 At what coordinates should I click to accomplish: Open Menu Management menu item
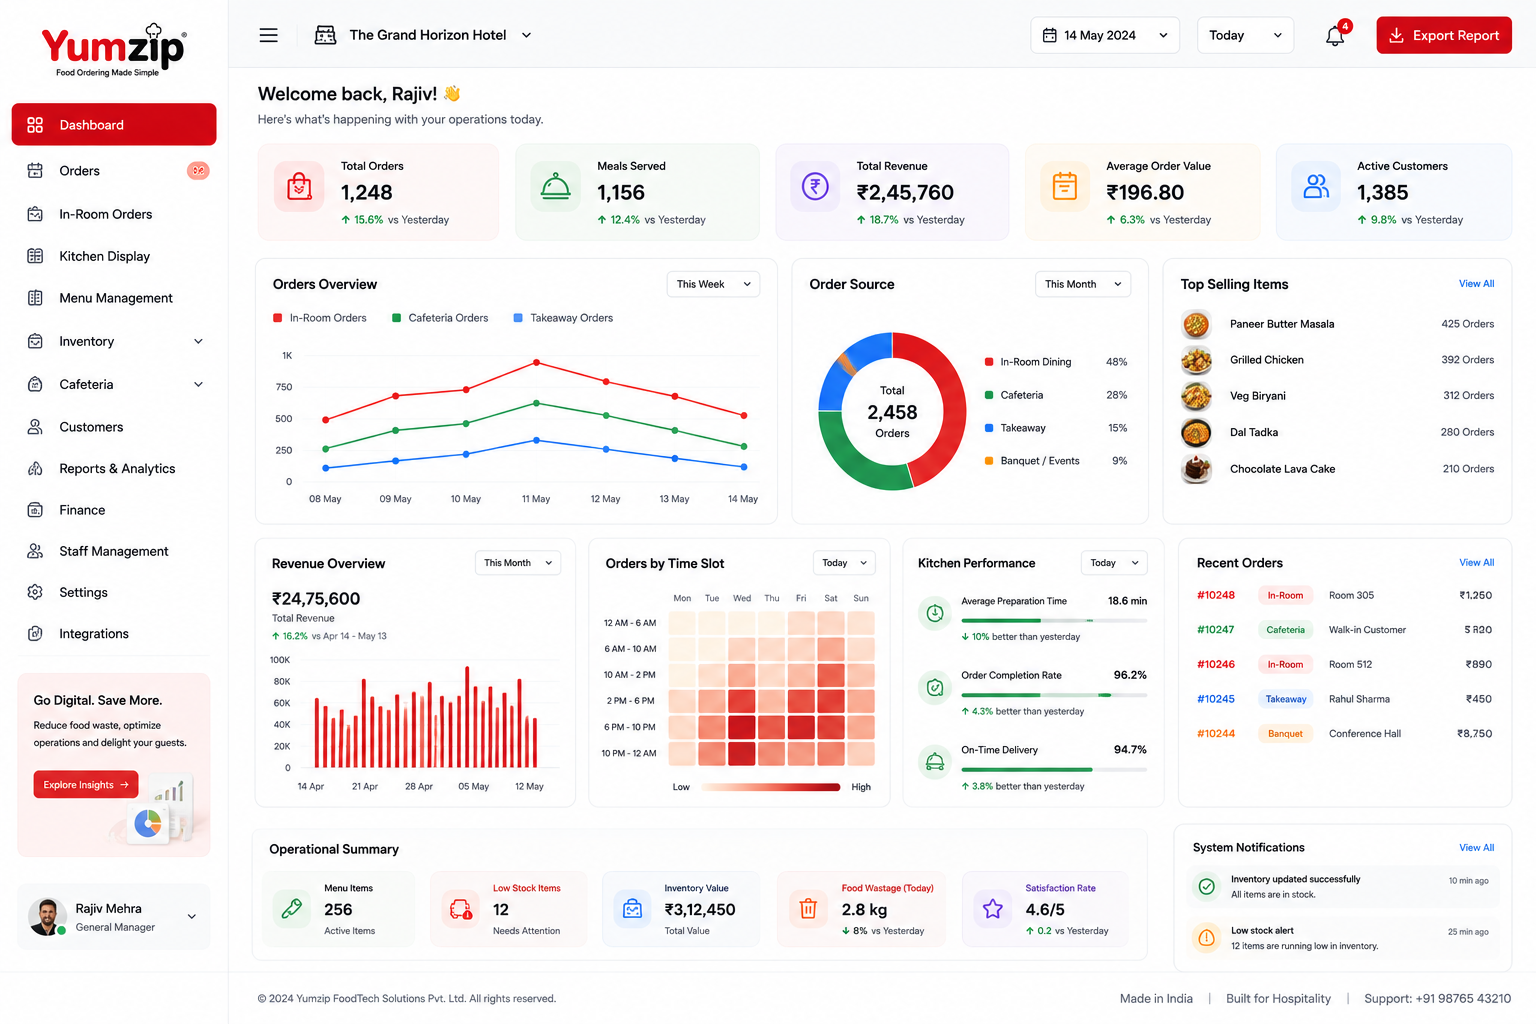coord(114,298)
